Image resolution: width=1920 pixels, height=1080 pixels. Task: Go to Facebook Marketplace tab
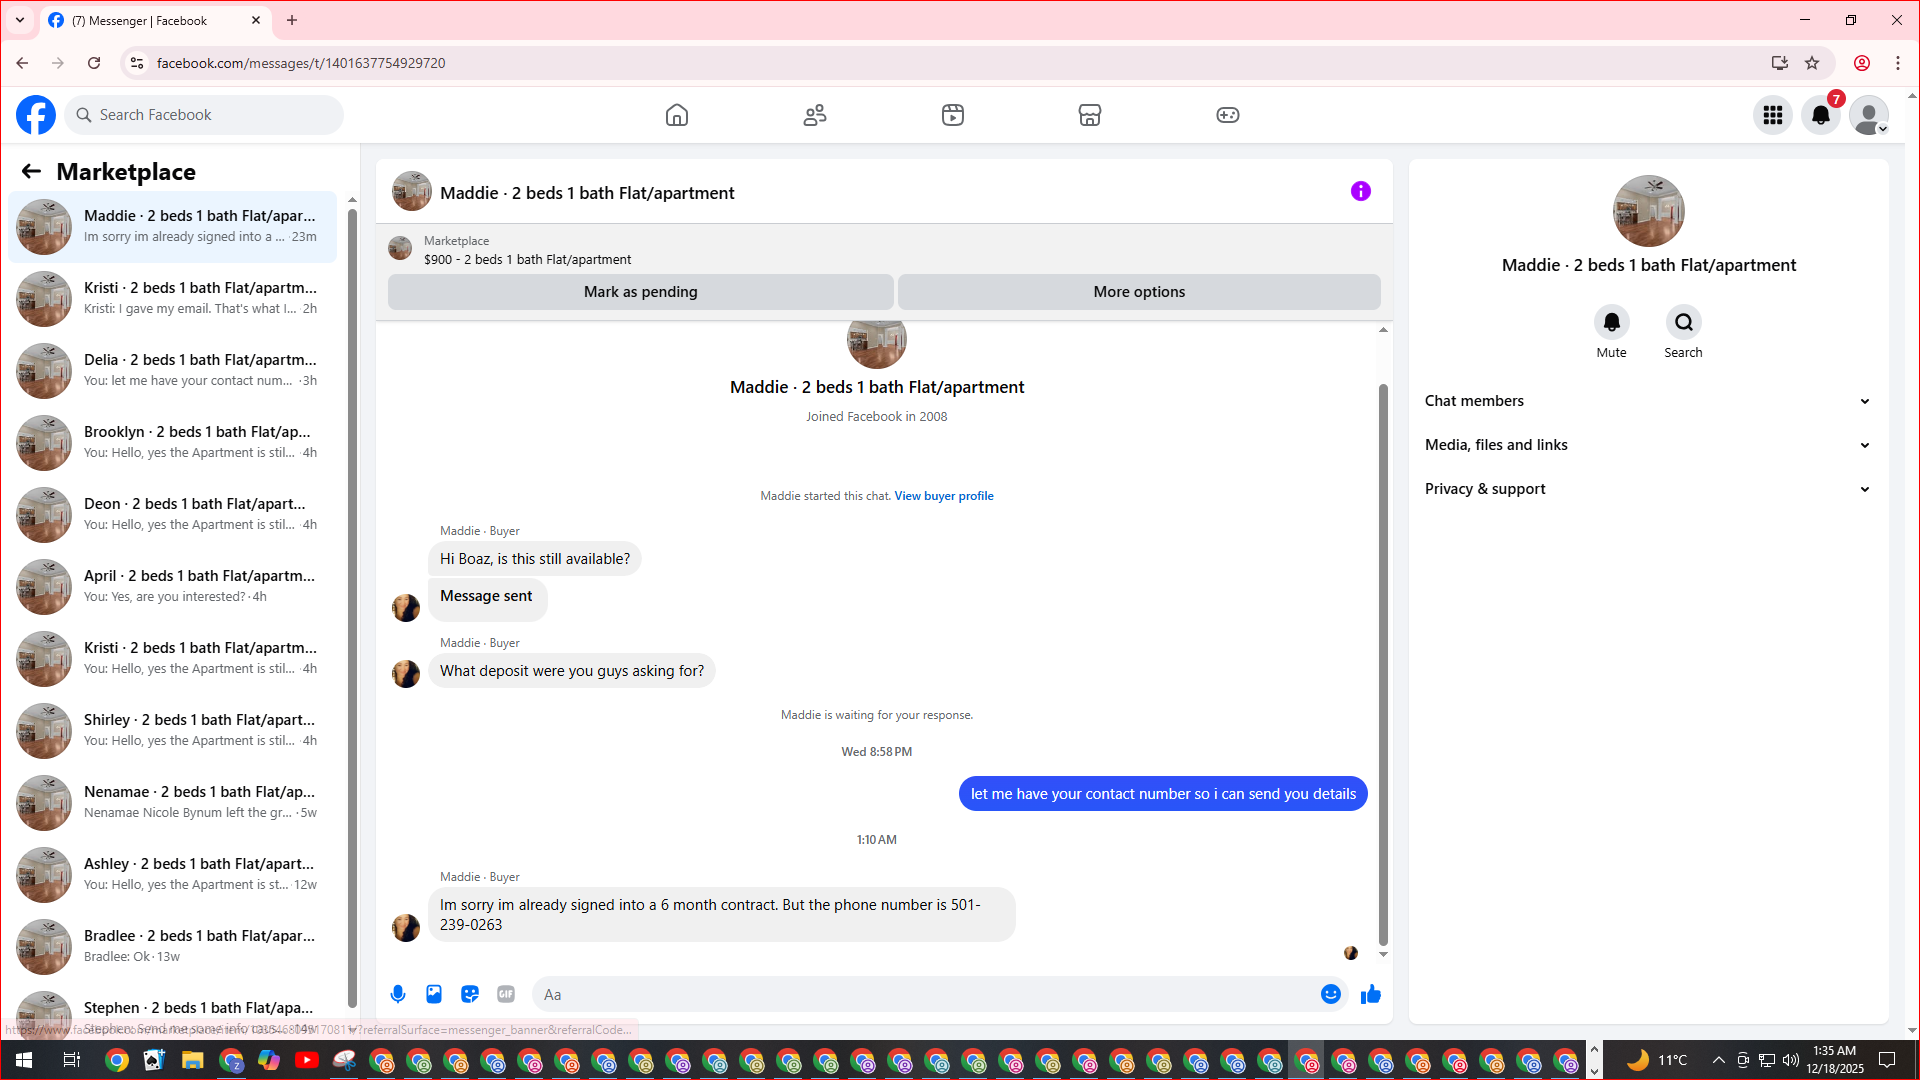pos(1090,115)
